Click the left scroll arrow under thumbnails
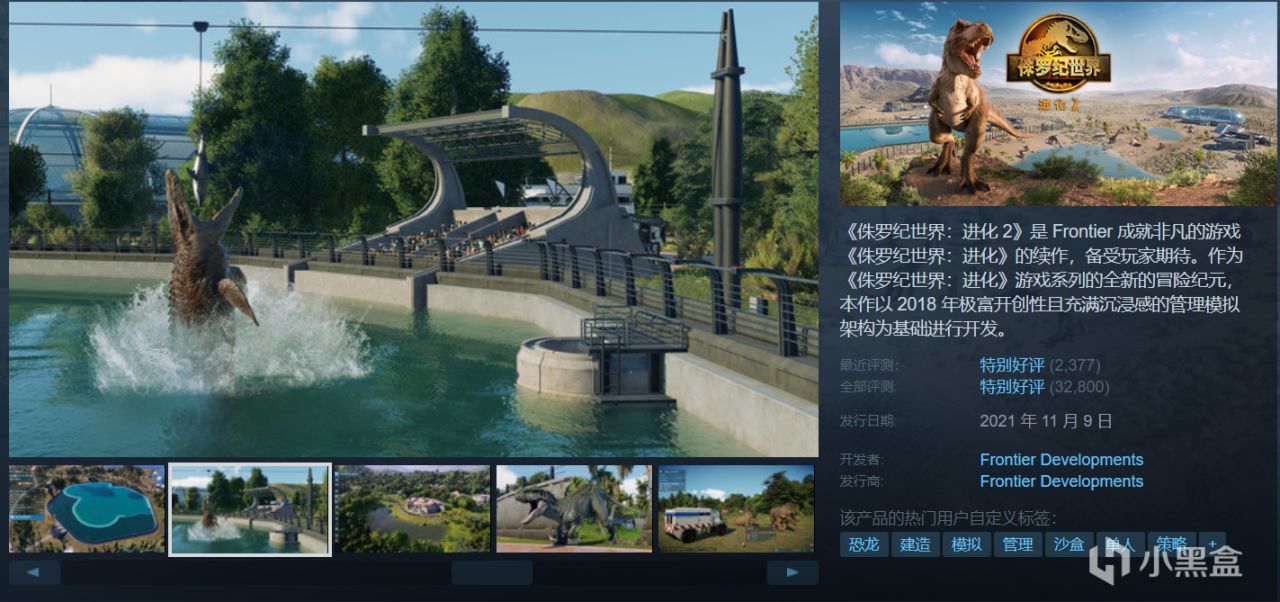This screenshot has height=602, width=1280. 34,572
